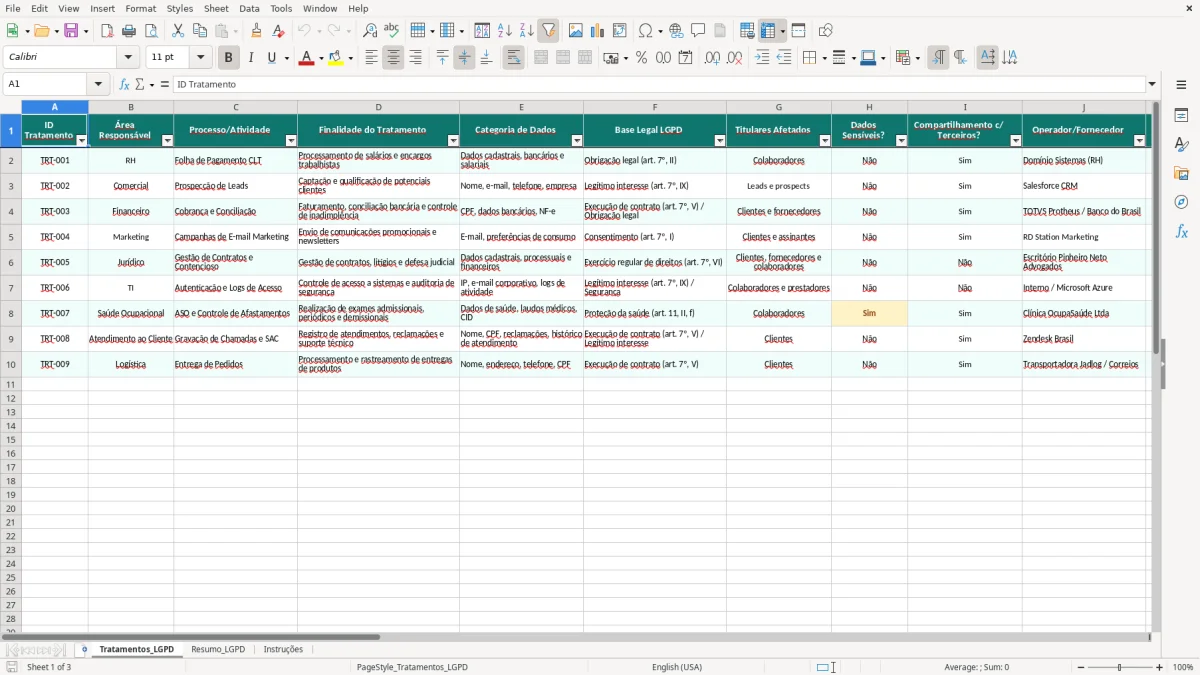Toggle Left-To-Right text direction
Screen dimensions: 1200x675
pos(938,58)
